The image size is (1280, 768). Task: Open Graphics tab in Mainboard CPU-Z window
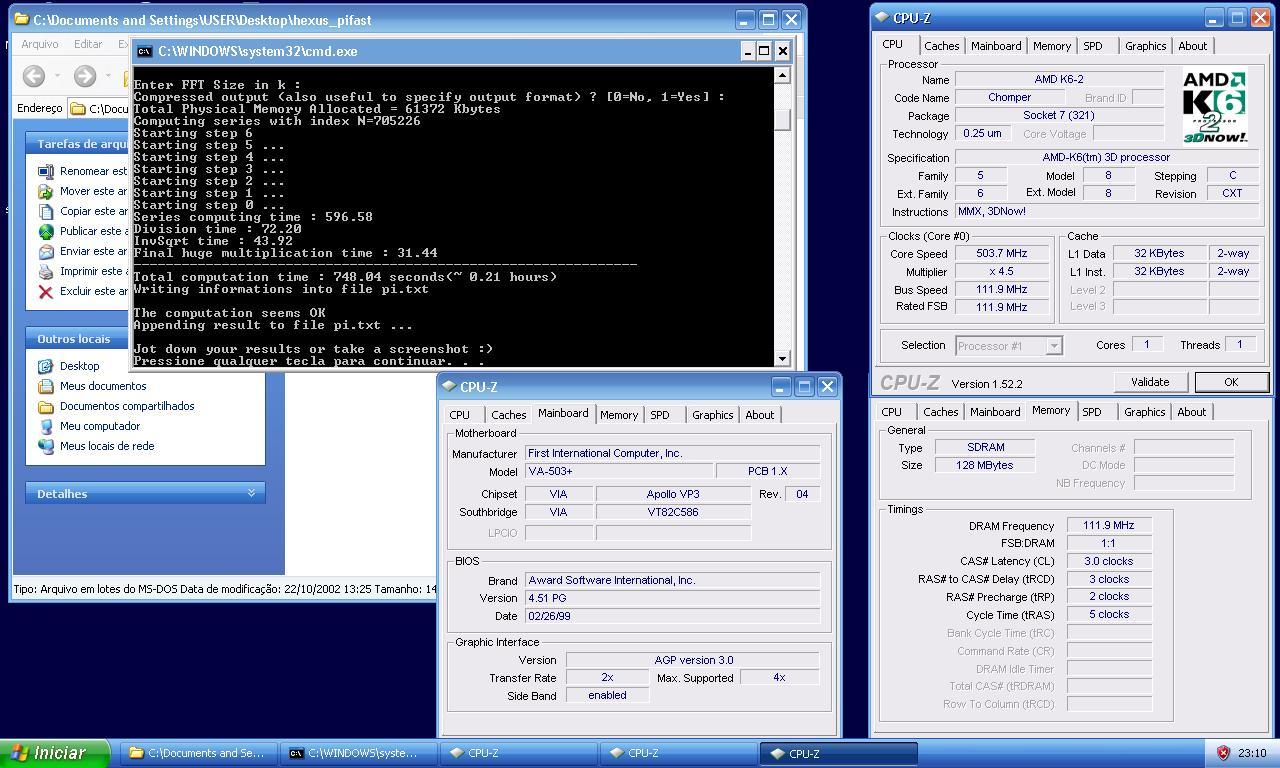[713, 415]
